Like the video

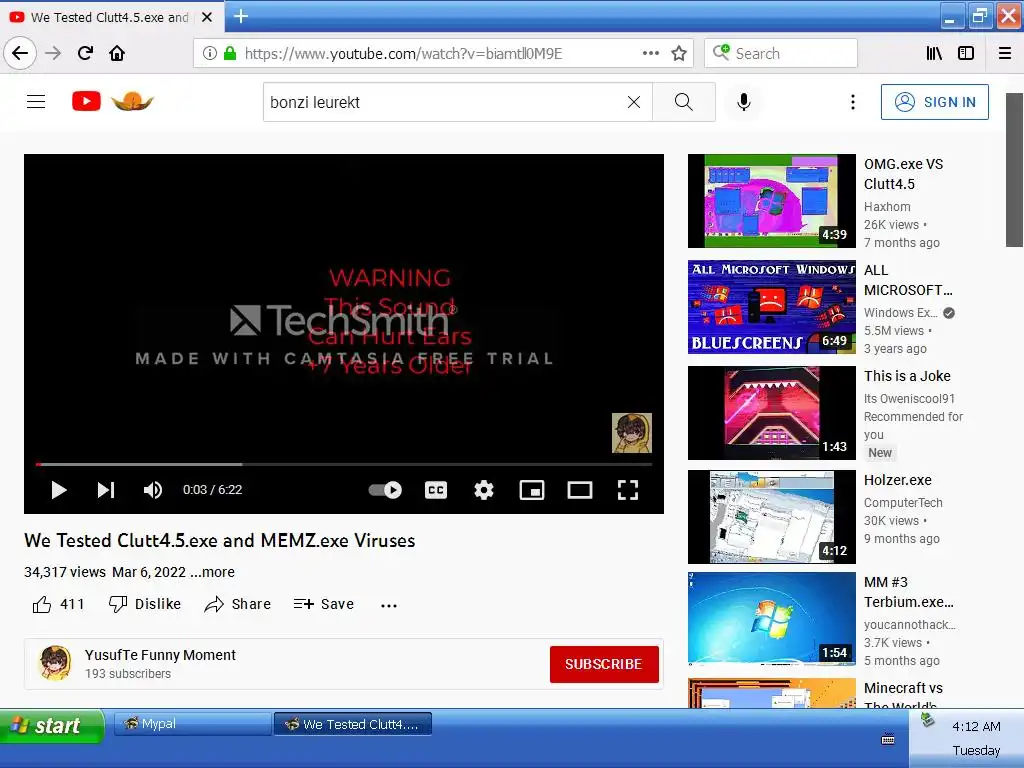(x=58, y=604)
